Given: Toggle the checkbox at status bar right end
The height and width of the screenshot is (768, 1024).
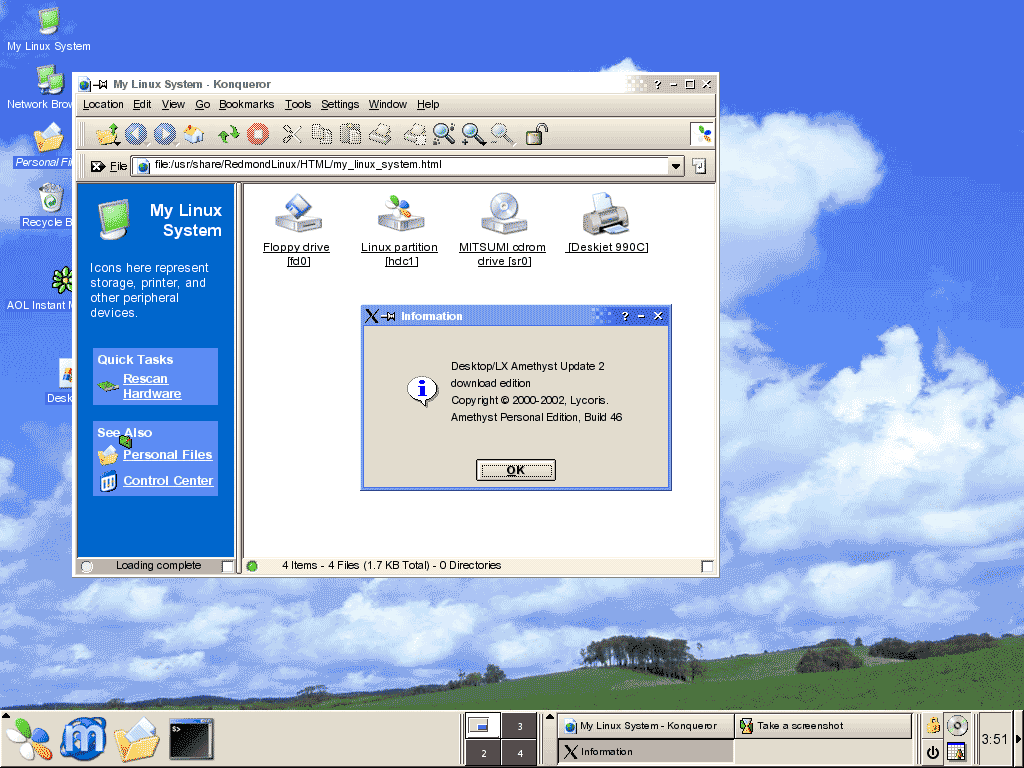Looking at the screenshot, I should (x=707, y=566).
